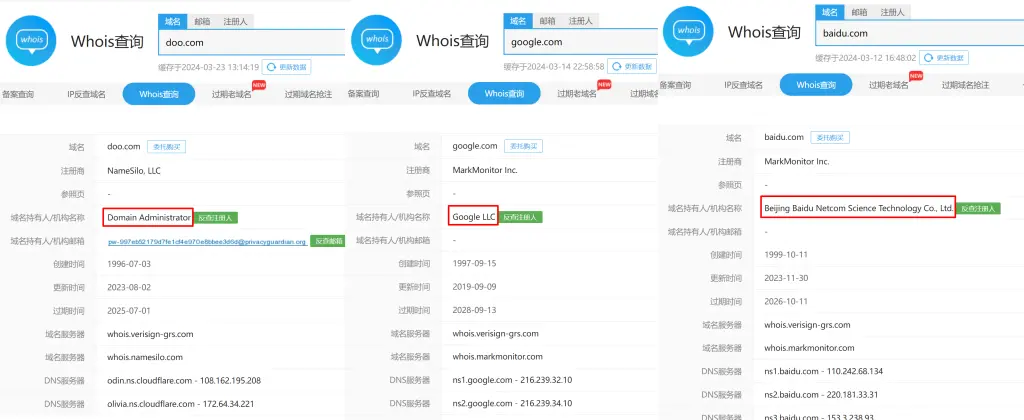
Task: Select the 域名 tab above doo.com field
Action: click(x=173, y=22)
